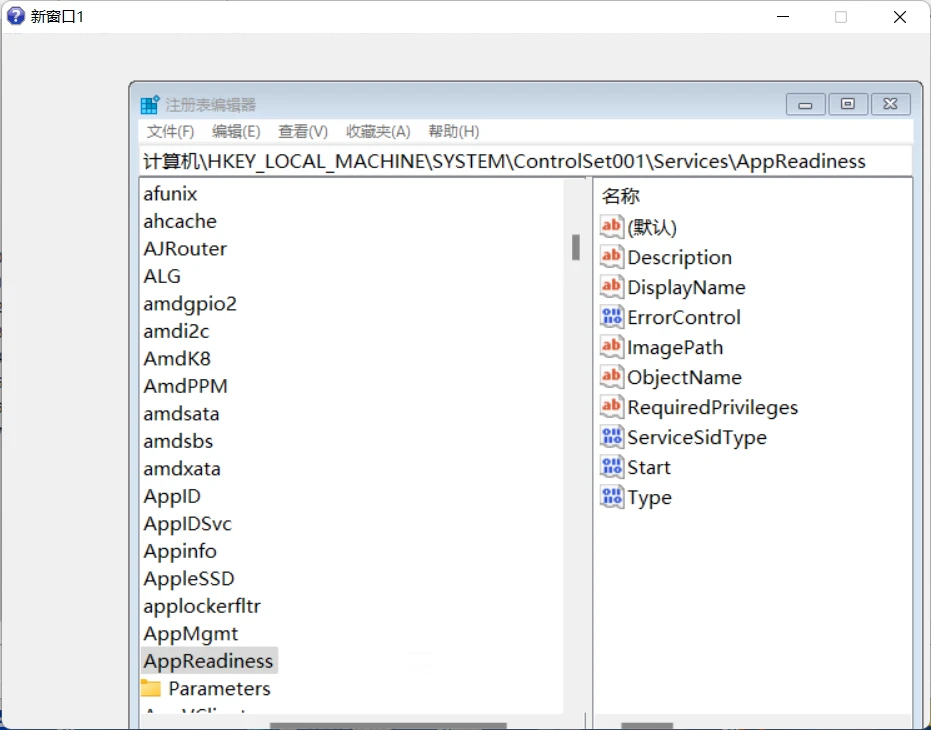Select the AppleSSD key
This screenshot has height=730, width=931.
[189, 579]
